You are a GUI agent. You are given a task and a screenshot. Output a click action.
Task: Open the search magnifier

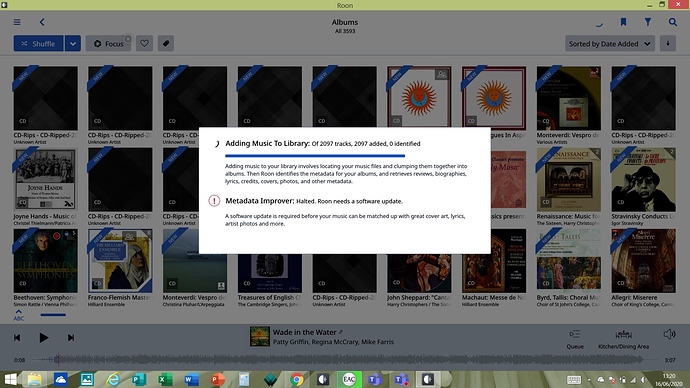tap(672, 22)
